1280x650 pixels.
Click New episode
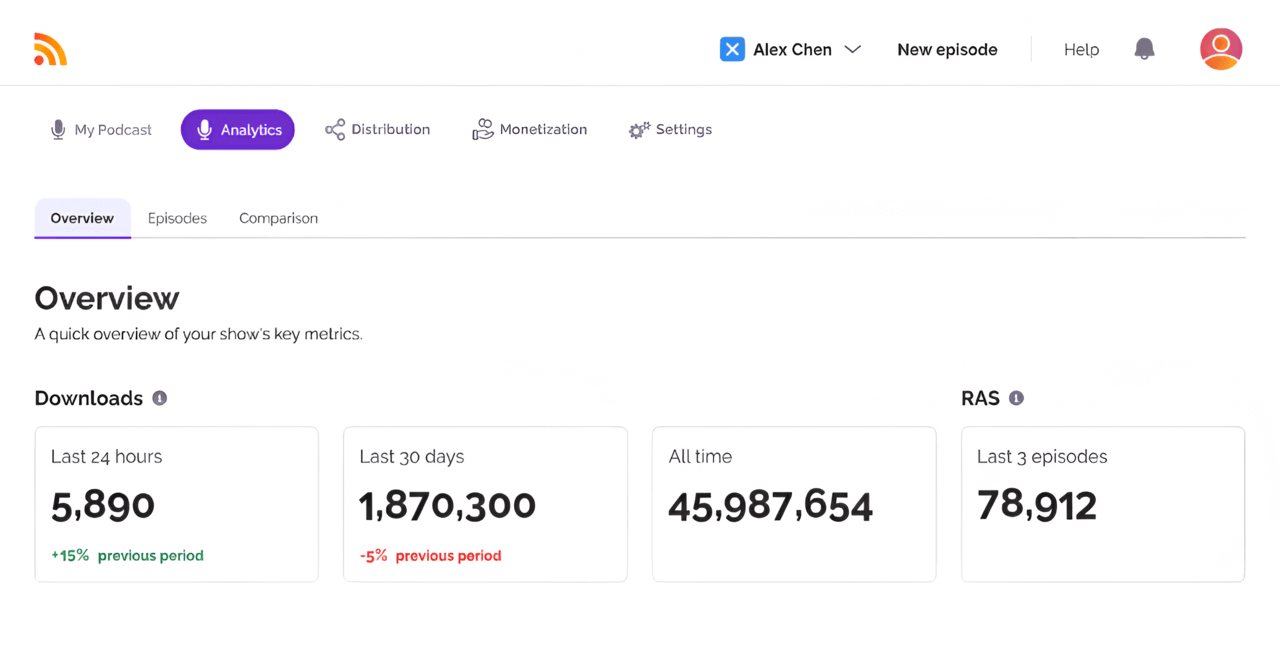pyautogui.click(x=947, y=49)
